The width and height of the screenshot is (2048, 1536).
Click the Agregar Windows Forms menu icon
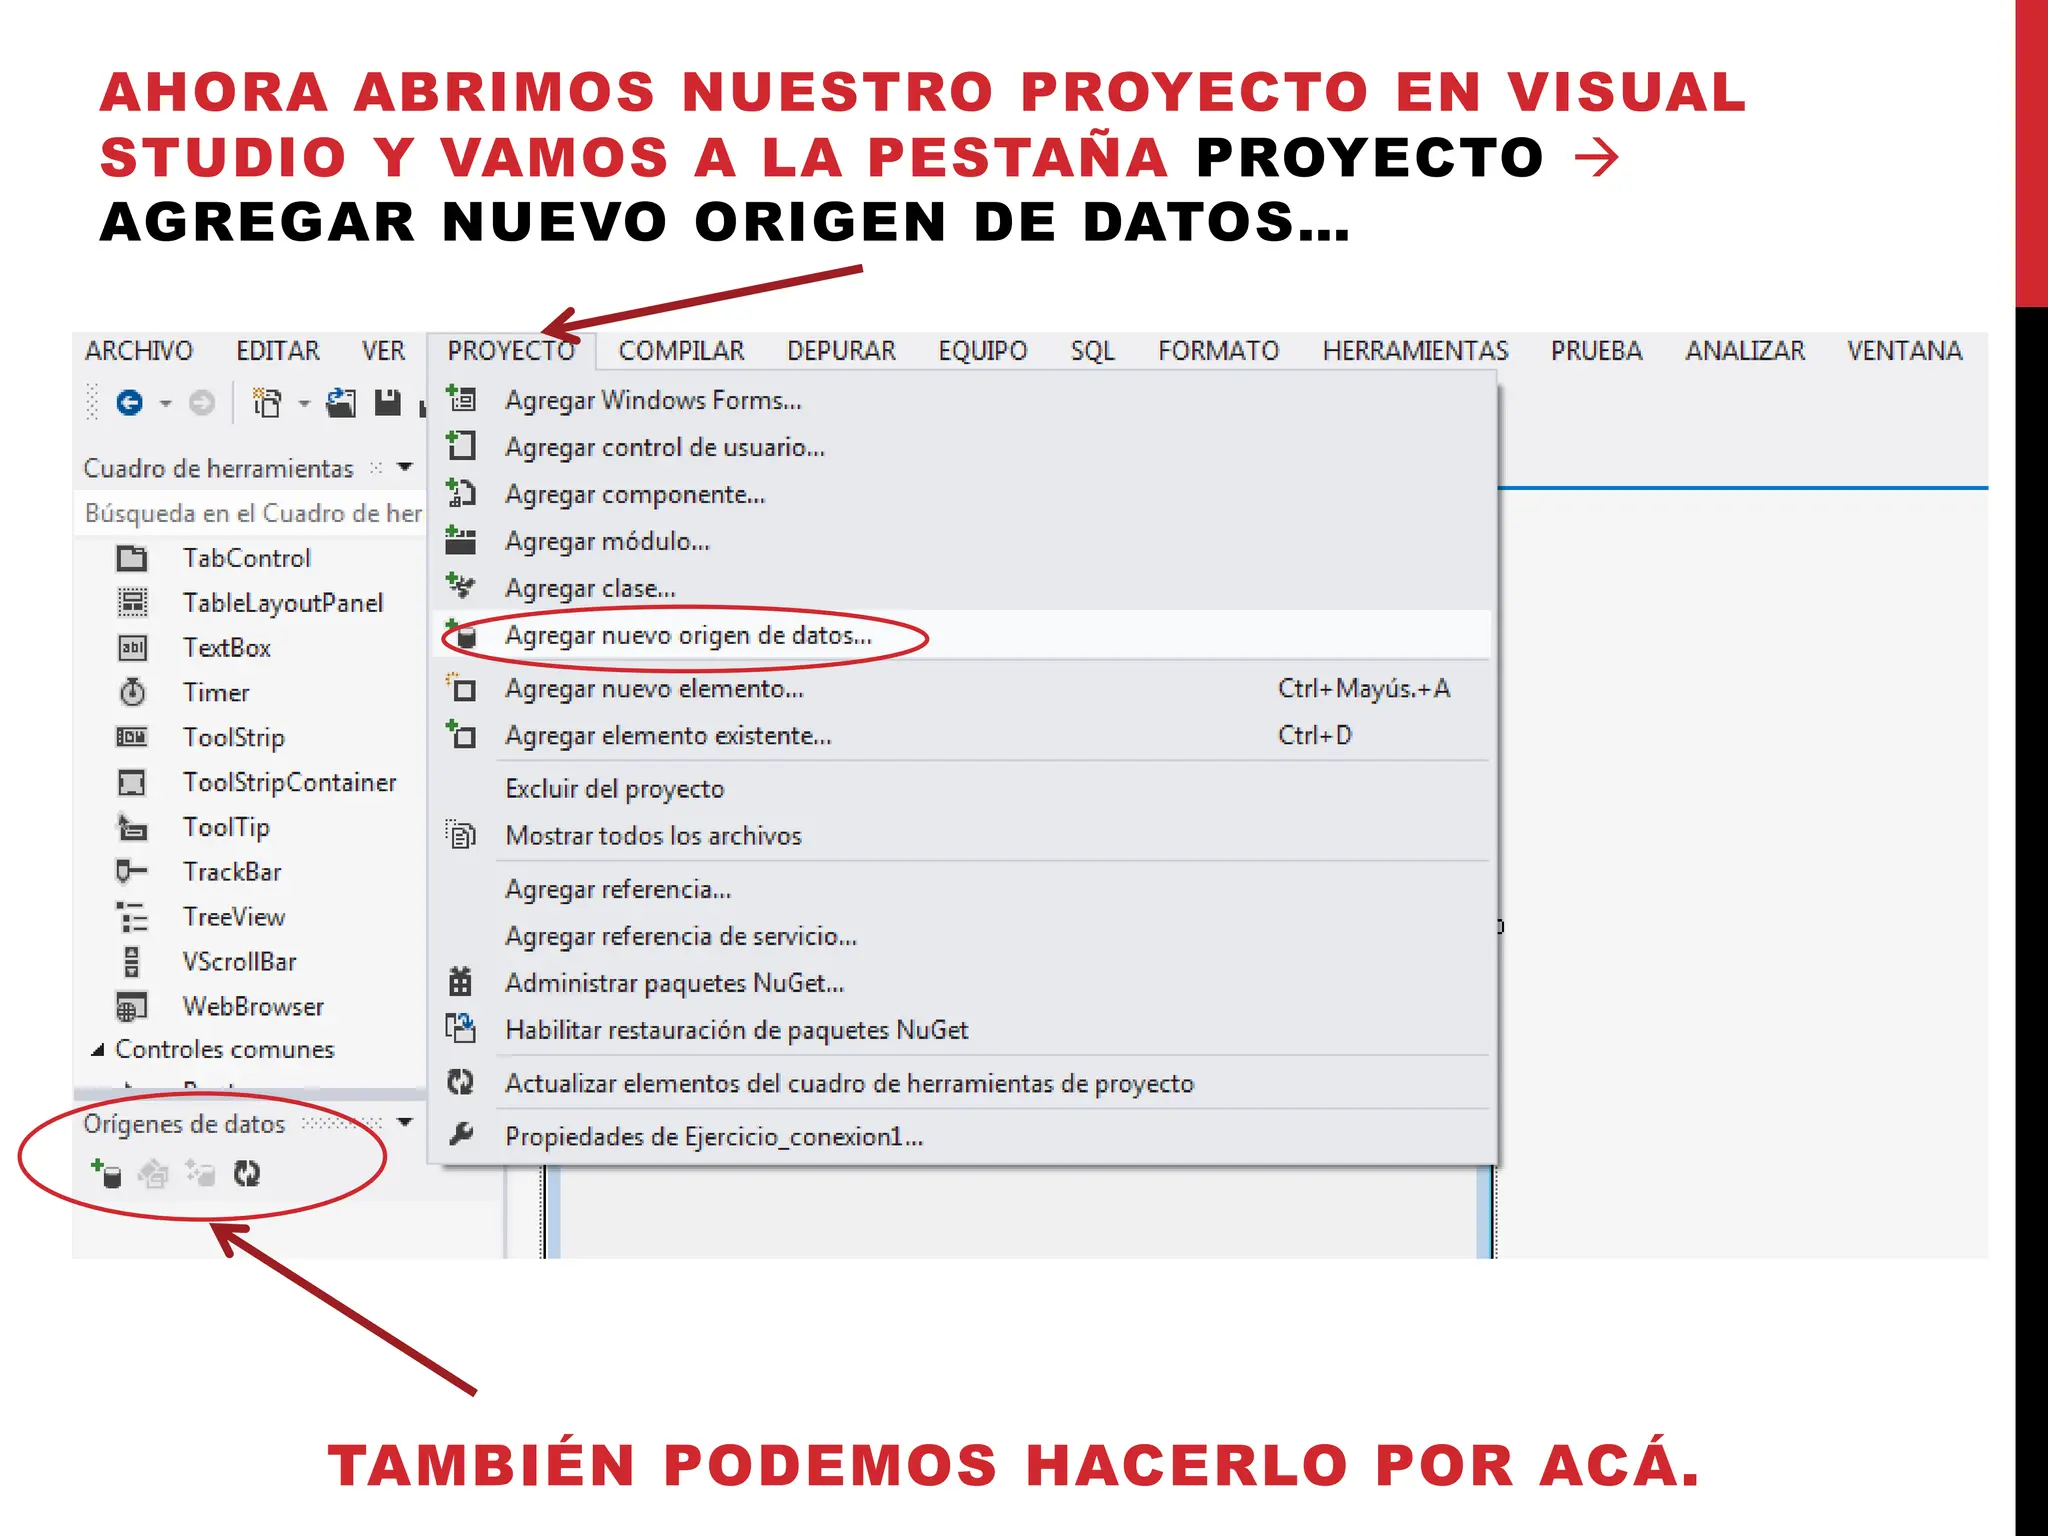tap(461, 399)
